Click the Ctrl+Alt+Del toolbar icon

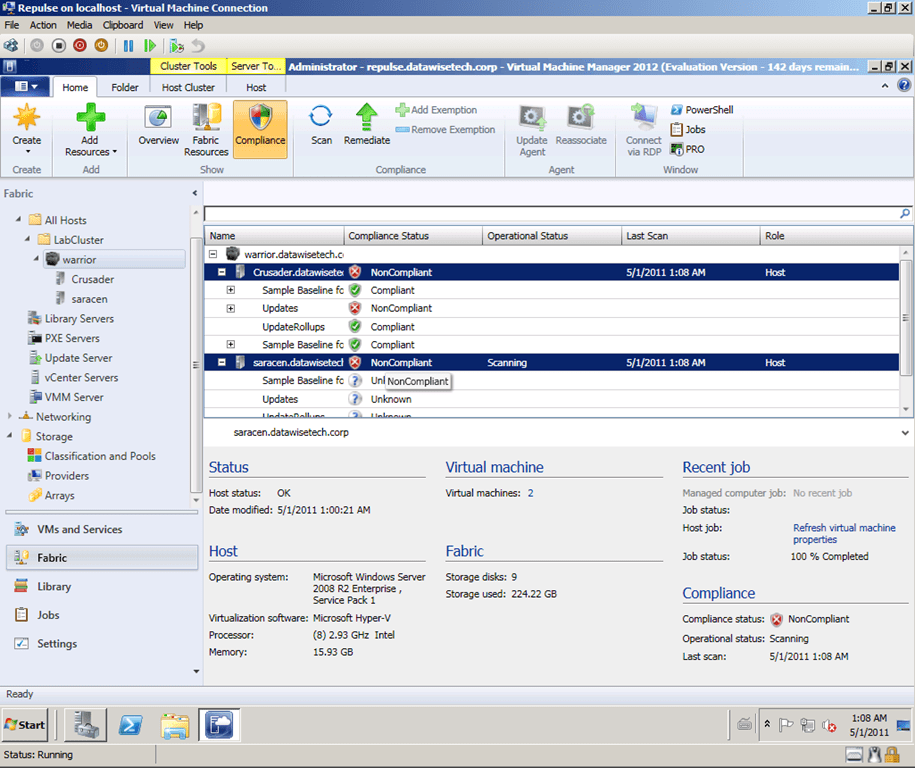pos(11,46)
